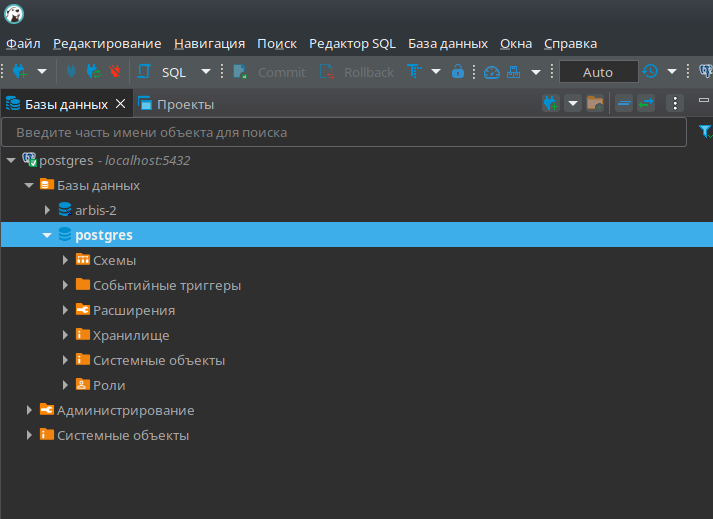Screen dimensions: 713x519
Task: Expand the arbis-2 database
Action: 47,210
